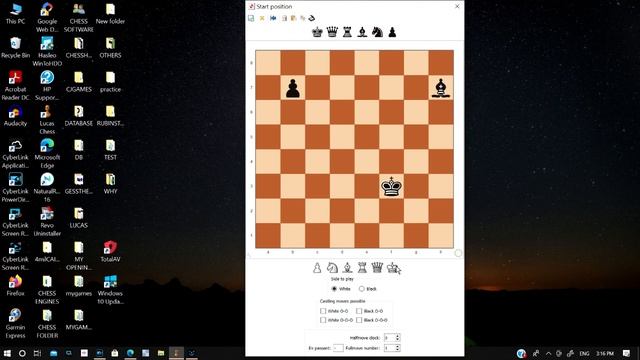Select the white pawn from the piece palette

[x=317, y=268]
